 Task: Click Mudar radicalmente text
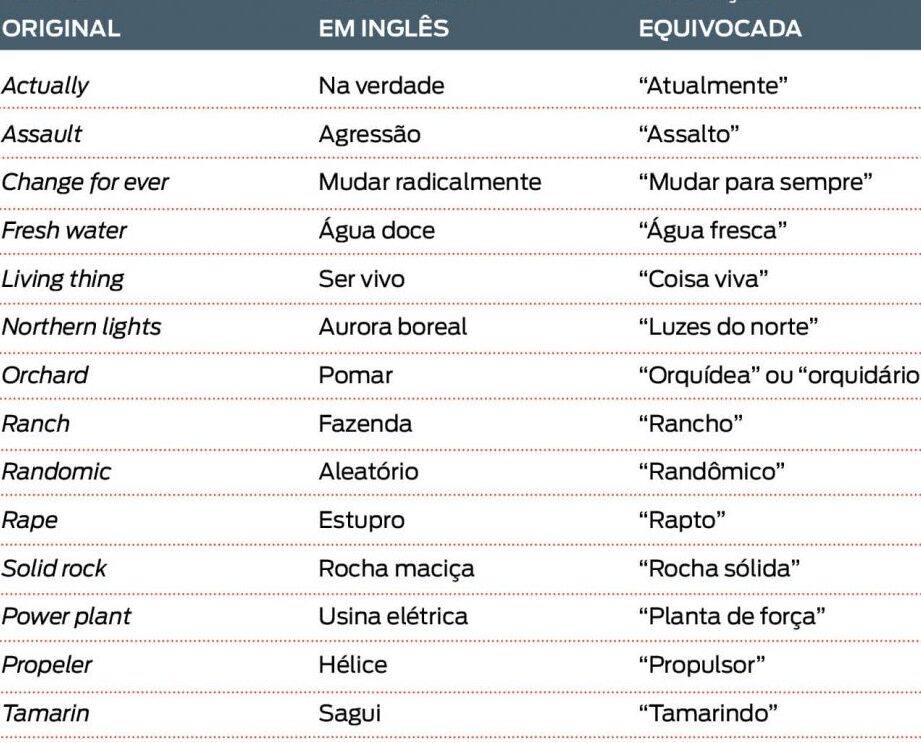(429, 182)
